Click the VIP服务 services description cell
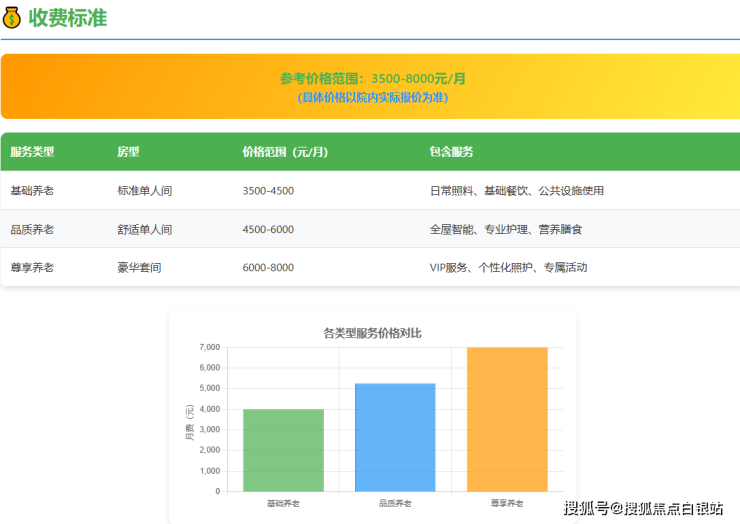 coord(508,267)
